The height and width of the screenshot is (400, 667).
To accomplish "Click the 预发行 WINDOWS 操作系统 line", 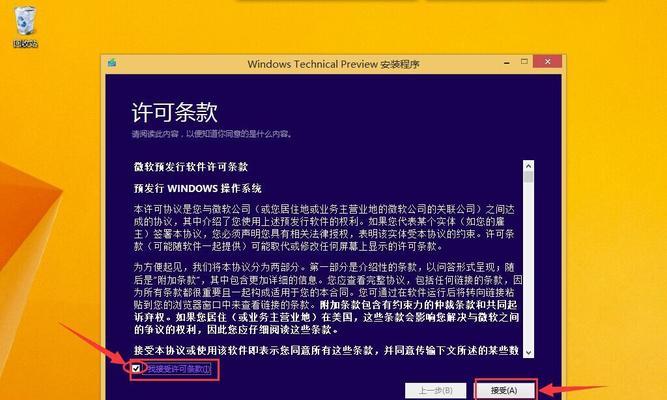I will coord(197,189).
